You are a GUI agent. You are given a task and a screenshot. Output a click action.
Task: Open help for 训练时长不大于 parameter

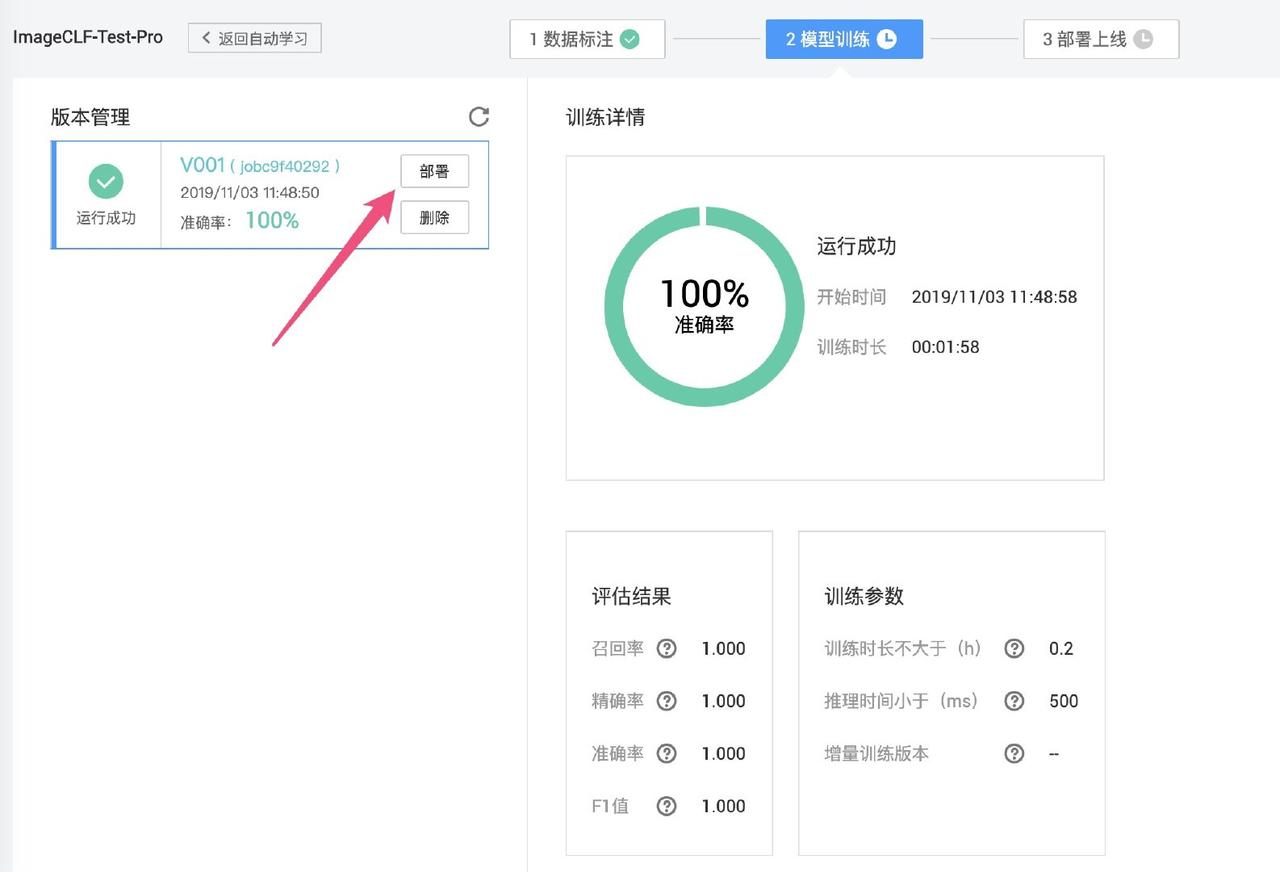click(x=1014, y=648)
